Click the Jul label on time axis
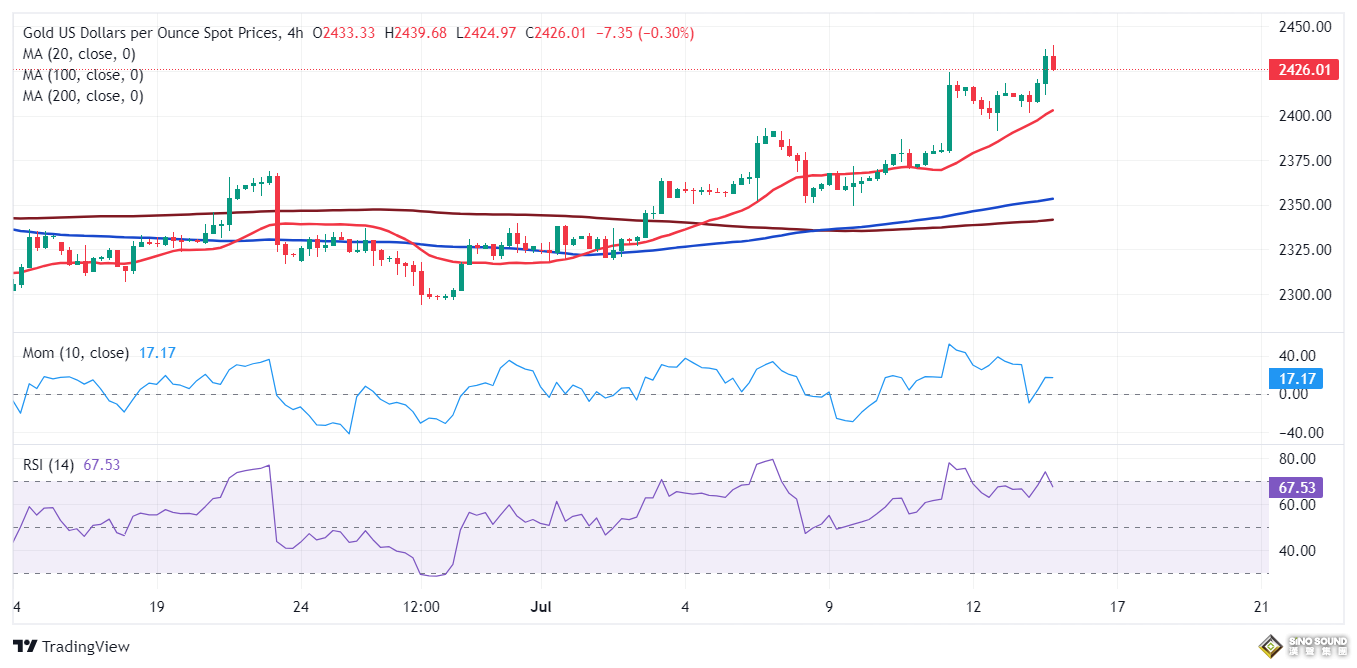This screenshot has height=668, width=1357. click(x=541, y=606)
